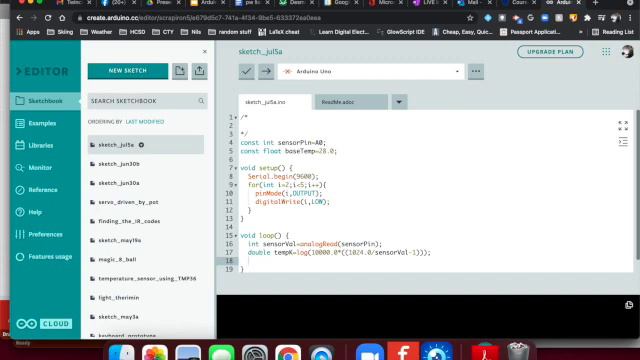Collapse the comment block fold arrow at line 1
The height and width of the screenshot is (360, 640).
[236, 118]
